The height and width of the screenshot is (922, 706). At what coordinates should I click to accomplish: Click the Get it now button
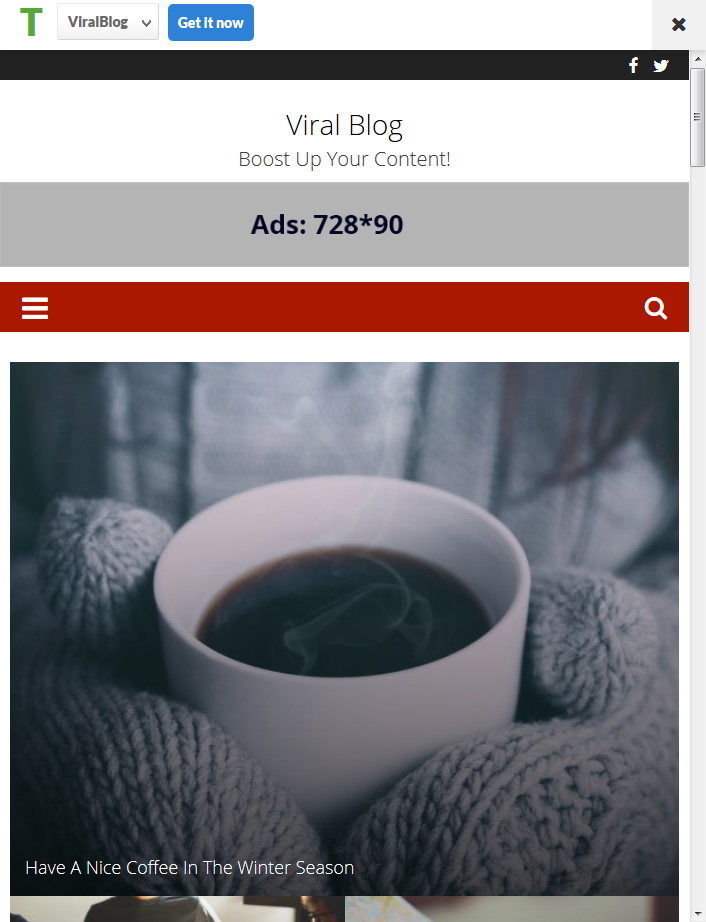click(210, 22)
